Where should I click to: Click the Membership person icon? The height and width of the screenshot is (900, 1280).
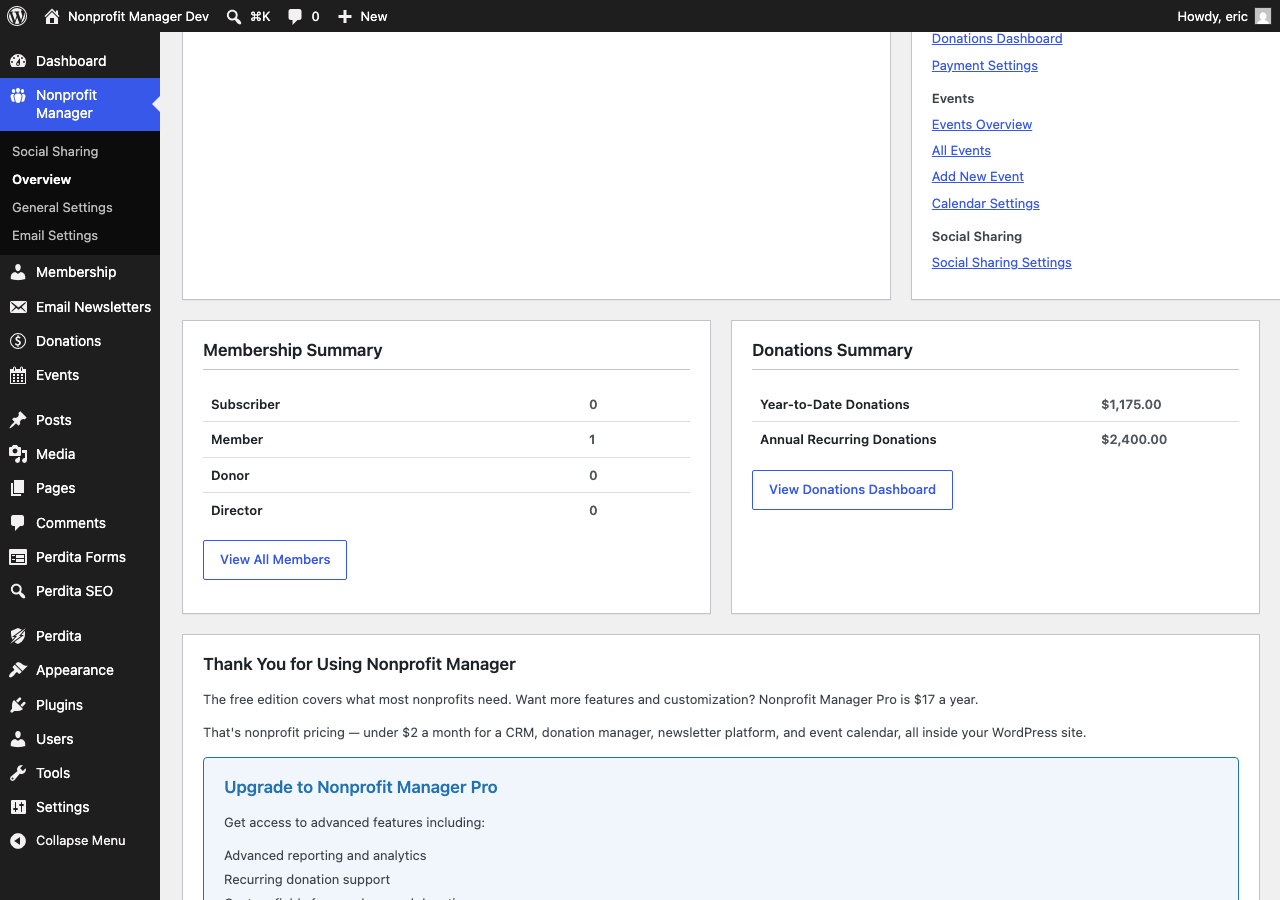click(x=18, y=272)
